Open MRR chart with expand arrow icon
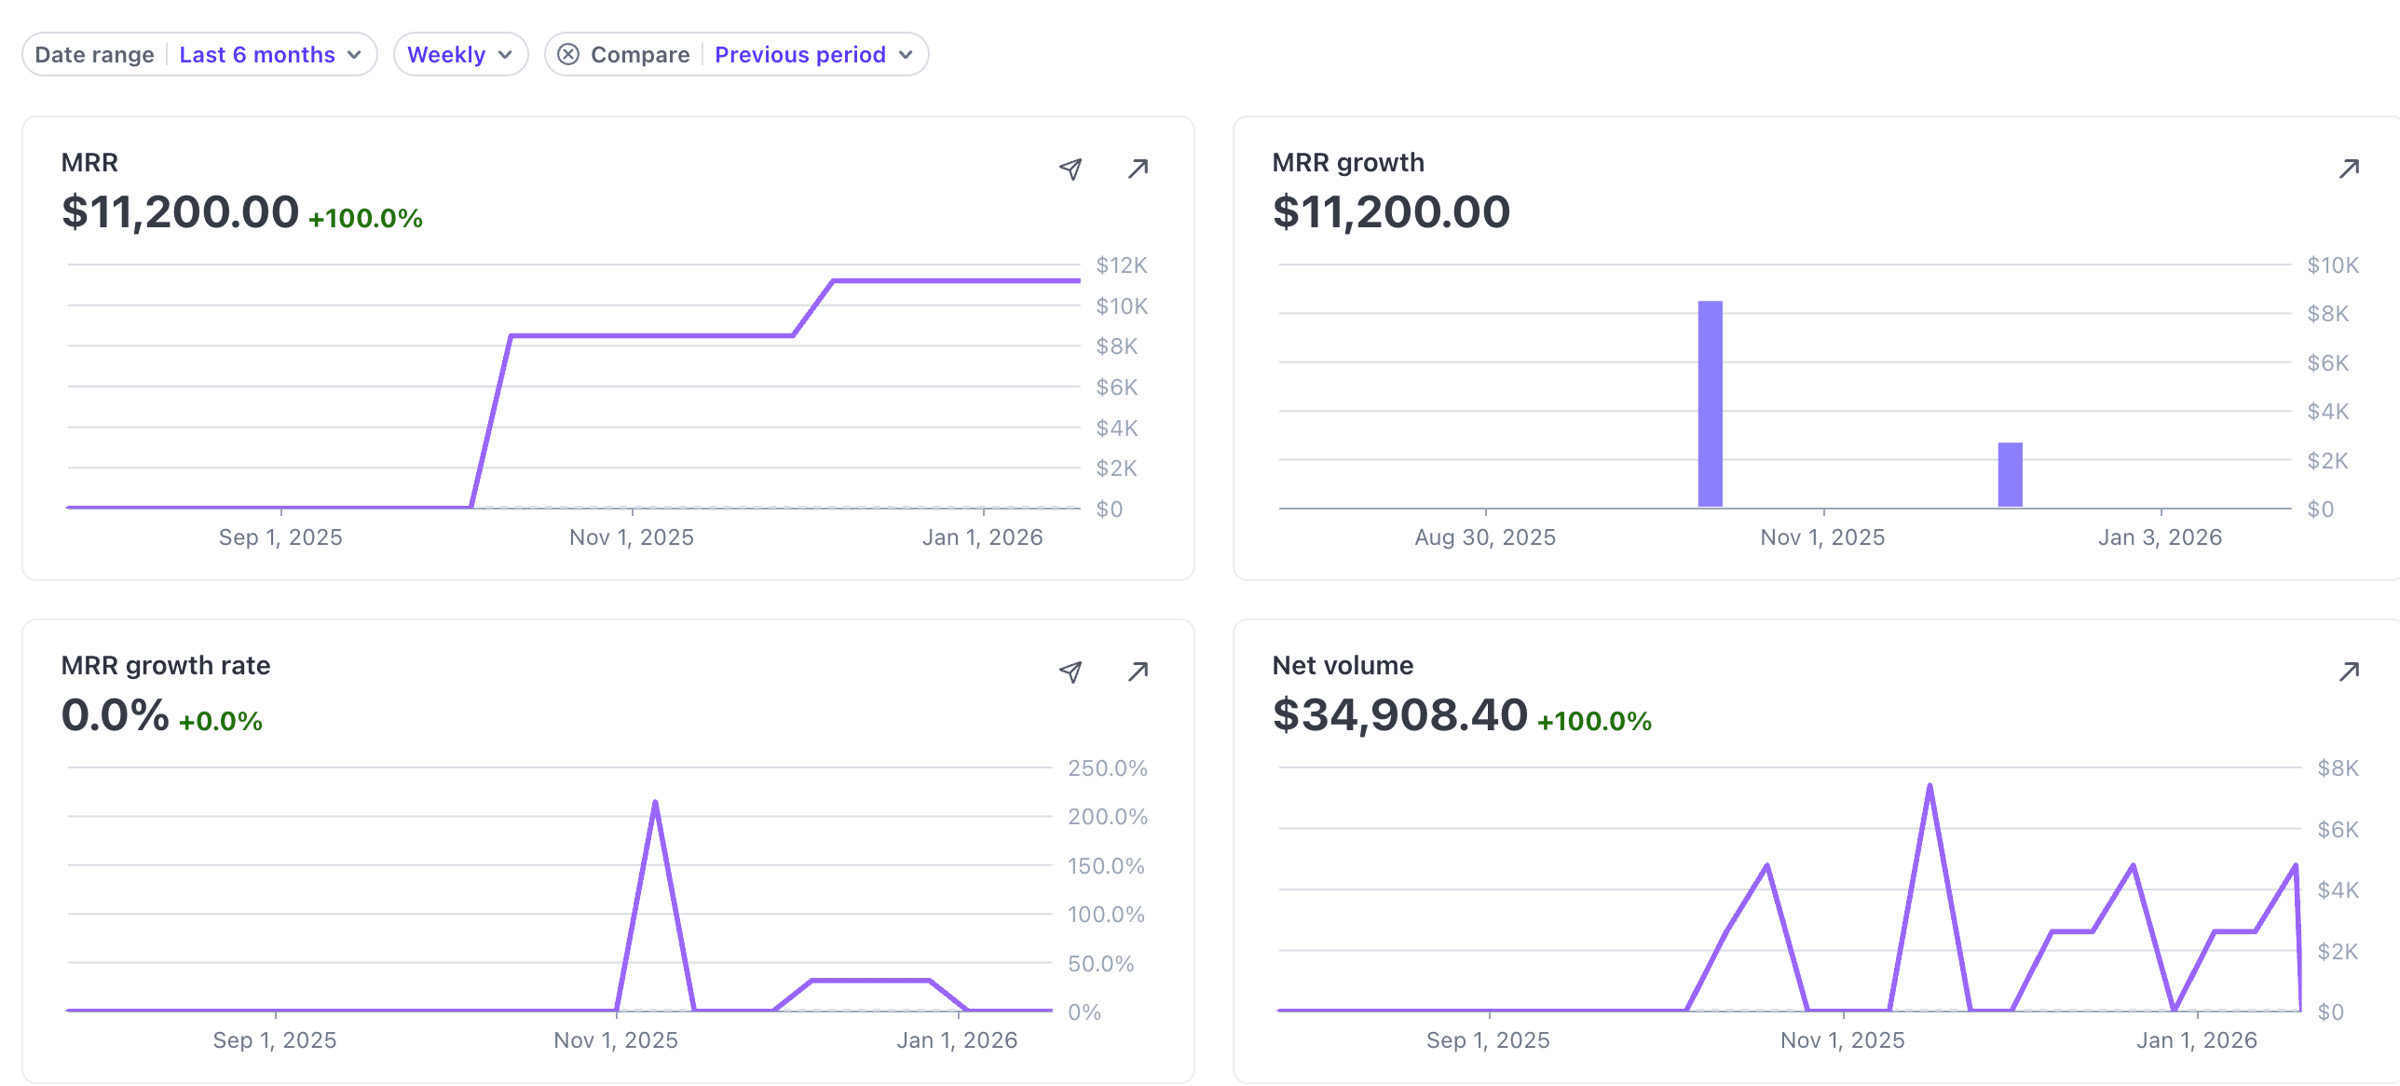The image size is (2400, 1086). tap(1138, 169)
